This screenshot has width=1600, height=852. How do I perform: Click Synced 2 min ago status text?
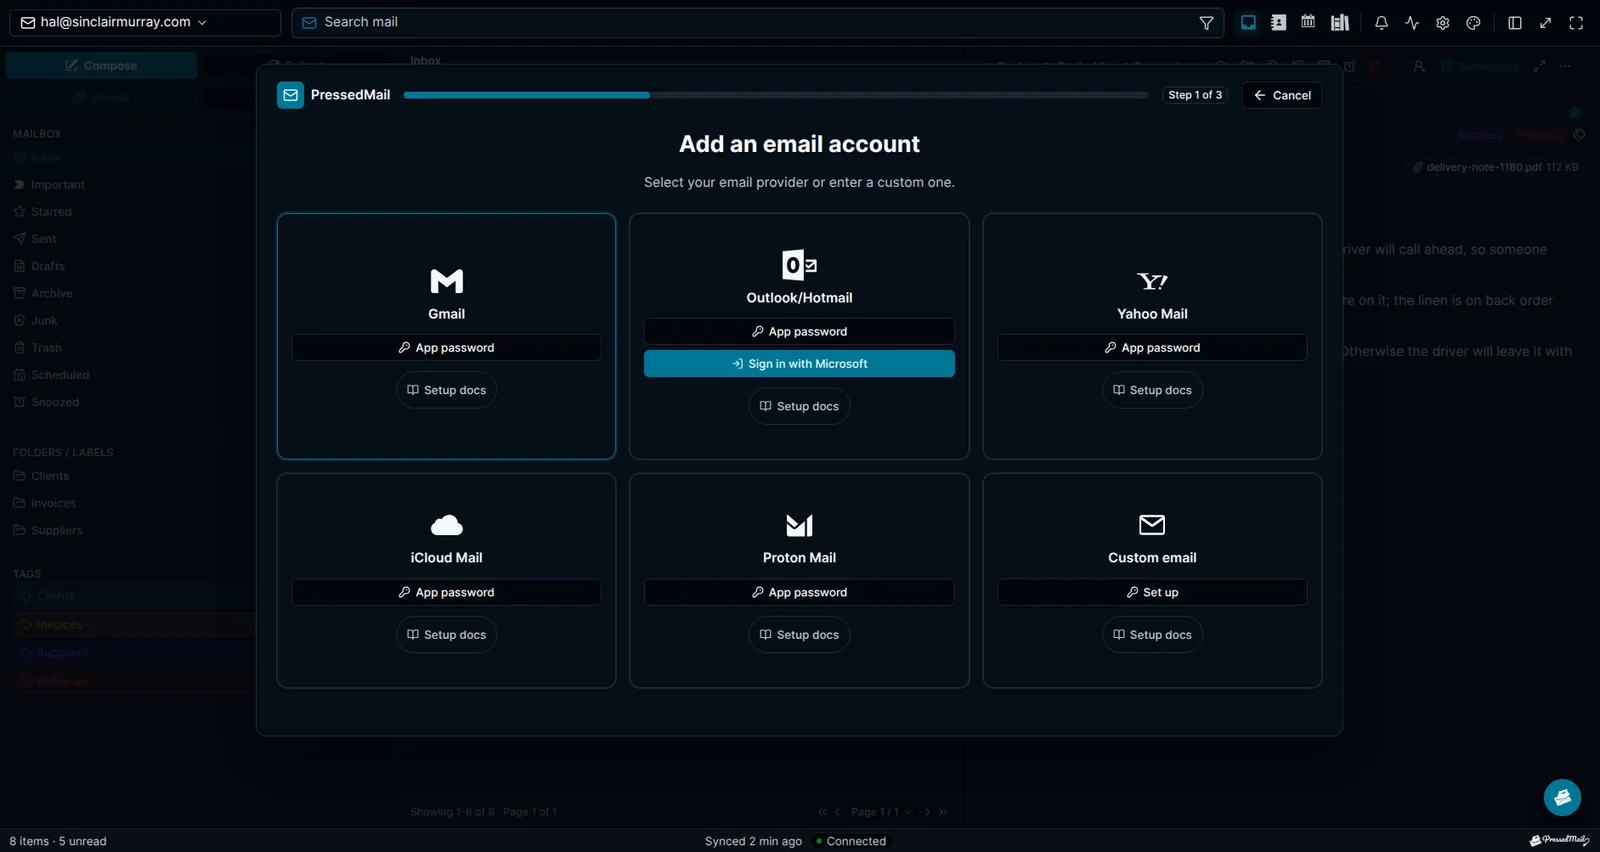pyautogui.click(x=753, y=841)
